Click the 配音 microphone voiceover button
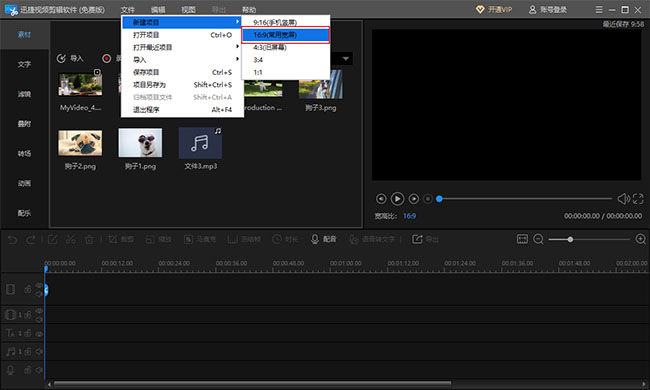 323,240
